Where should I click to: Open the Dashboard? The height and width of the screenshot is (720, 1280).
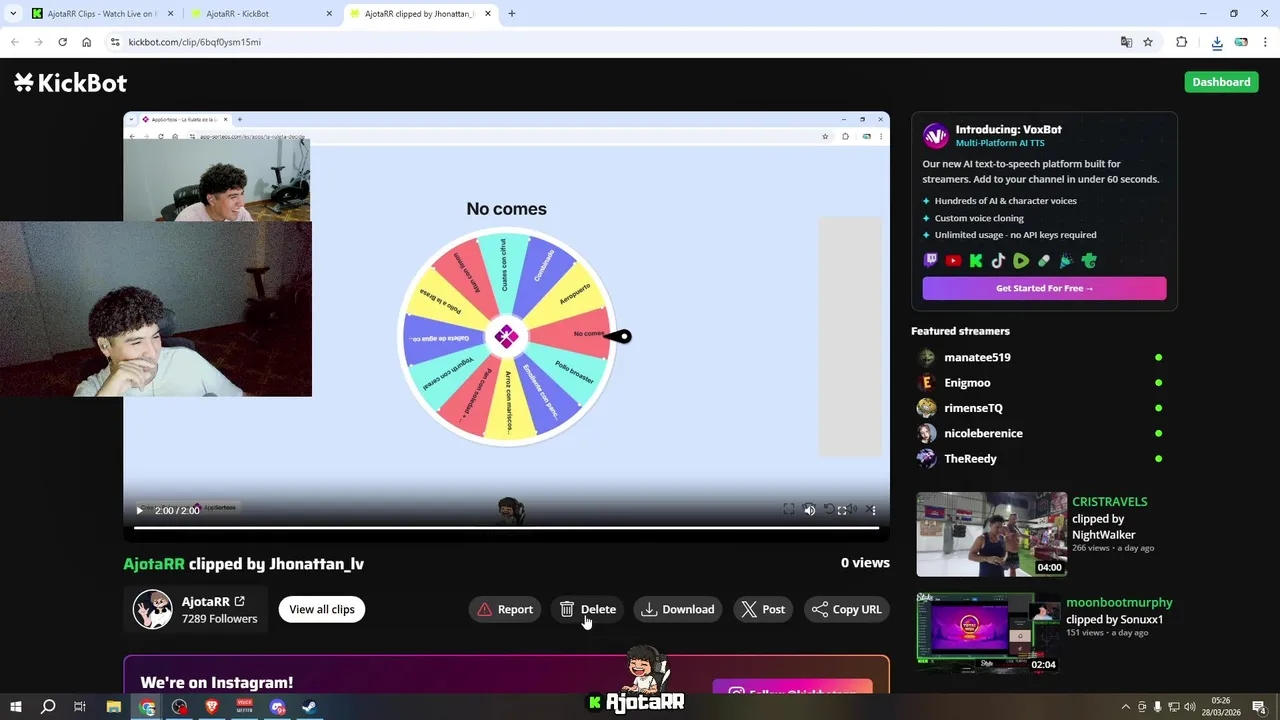point(1221,82)
